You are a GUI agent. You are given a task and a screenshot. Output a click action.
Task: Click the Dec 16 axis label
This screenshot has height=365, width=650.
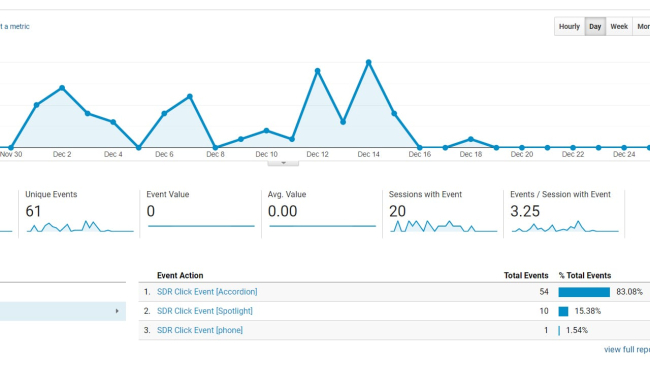click(420, 154)
